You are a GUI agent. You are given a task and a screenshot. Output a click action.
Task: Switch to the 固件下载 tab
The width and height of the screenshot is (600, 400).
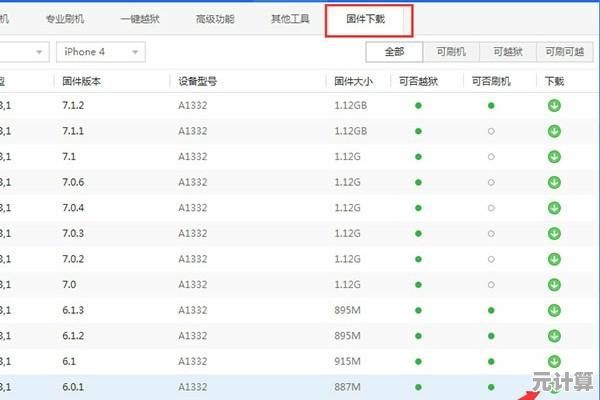372,19
